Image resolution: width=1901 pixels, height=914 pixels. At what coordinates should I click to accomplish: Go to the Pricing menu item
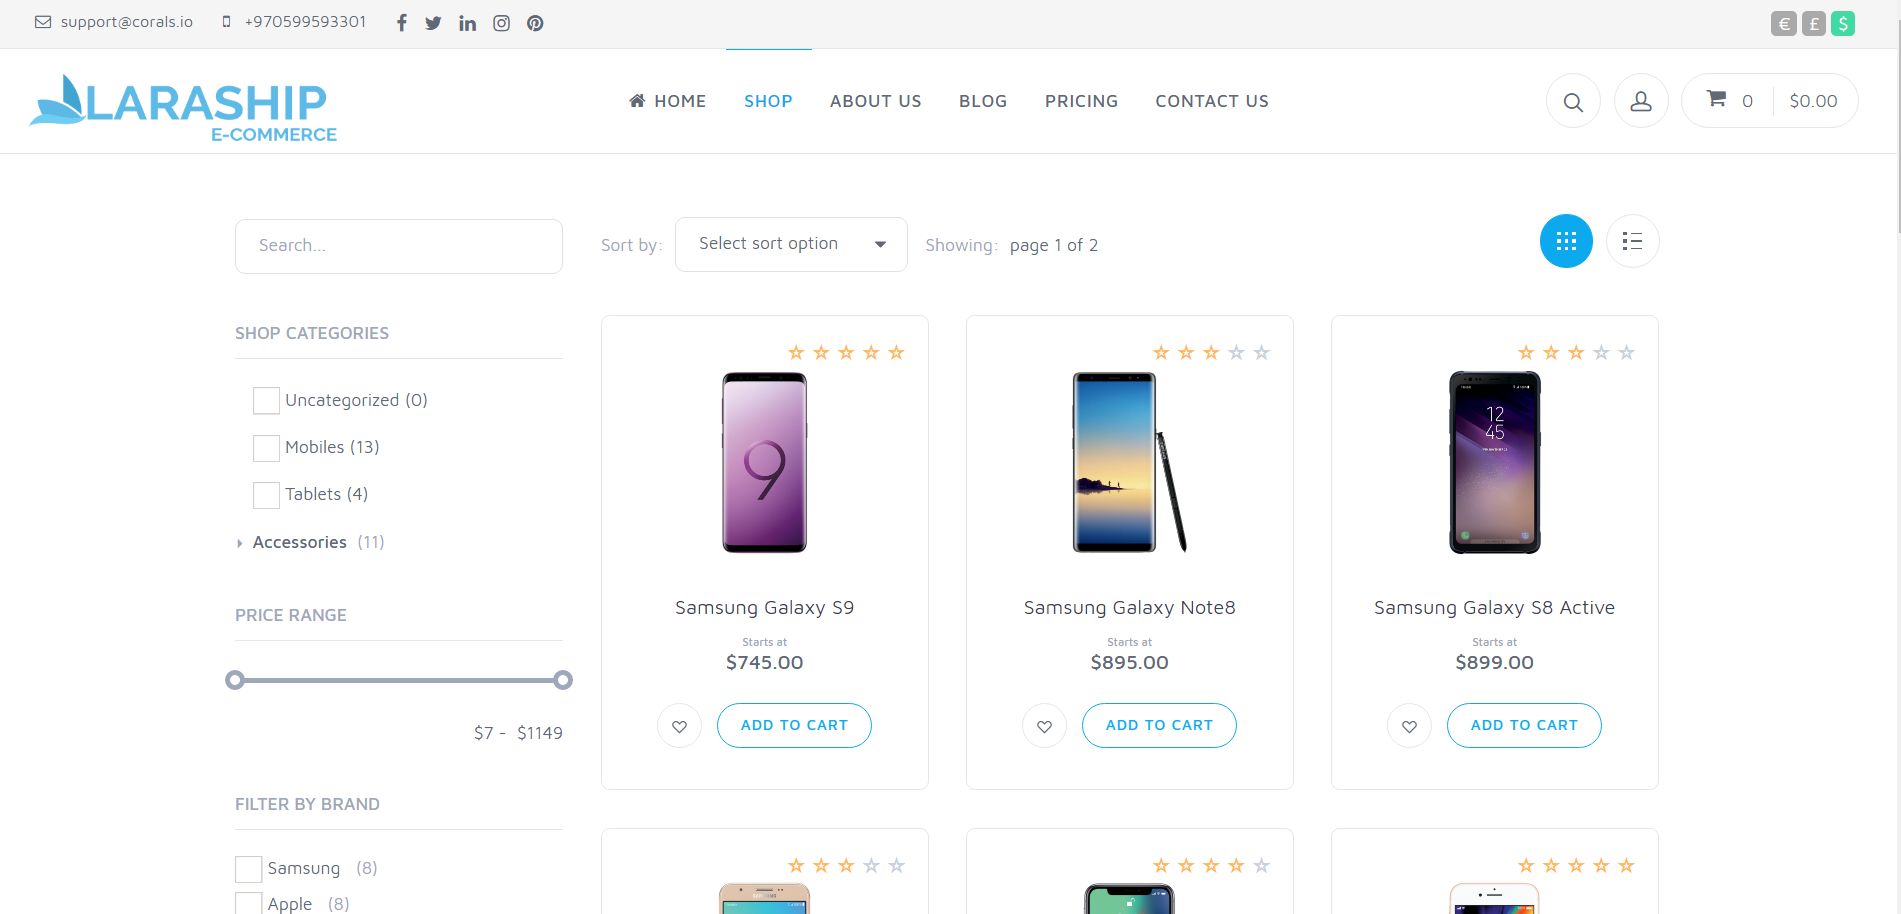[1081, 101]
